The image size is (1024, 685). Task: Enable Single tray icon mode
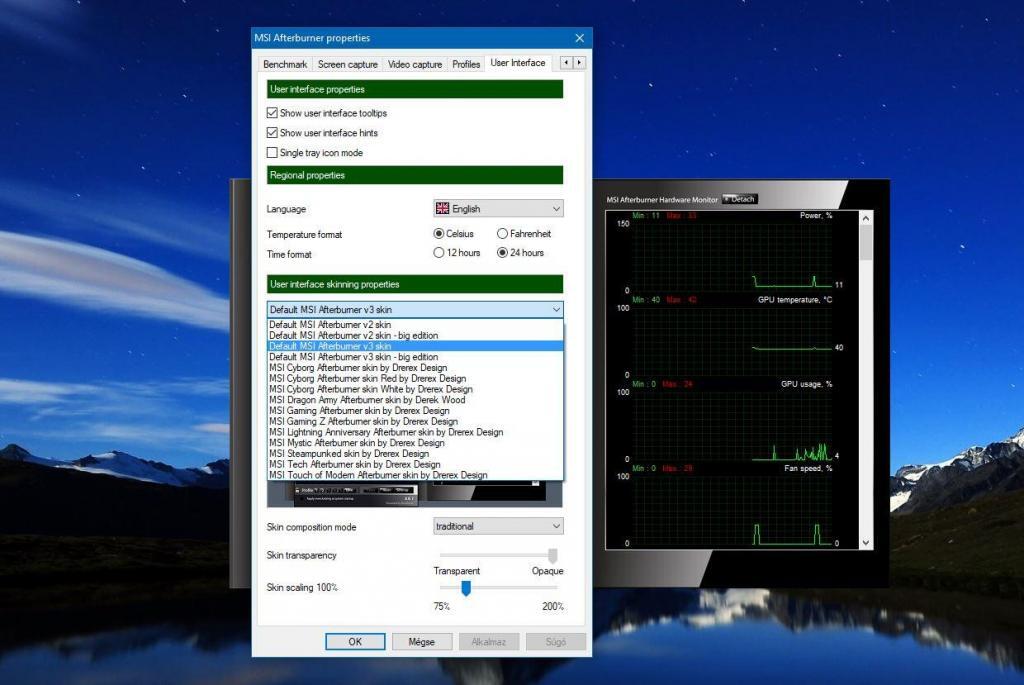pyautogui.click(x=272, y=153)
